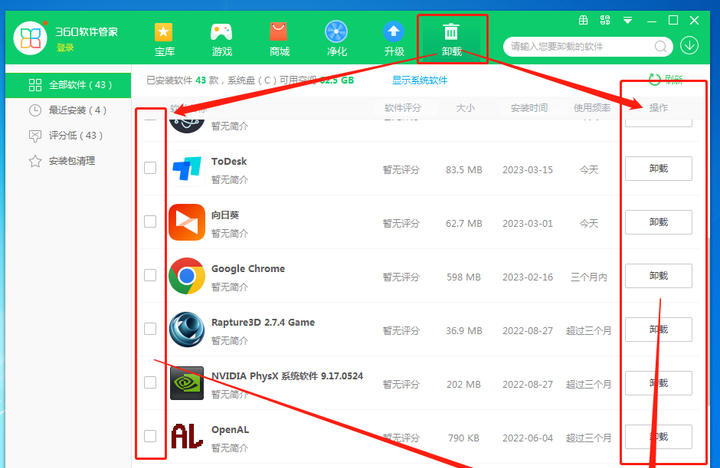Click the 刷新 refresh icon
Screen dimensions: 720x468
(654, 80)
